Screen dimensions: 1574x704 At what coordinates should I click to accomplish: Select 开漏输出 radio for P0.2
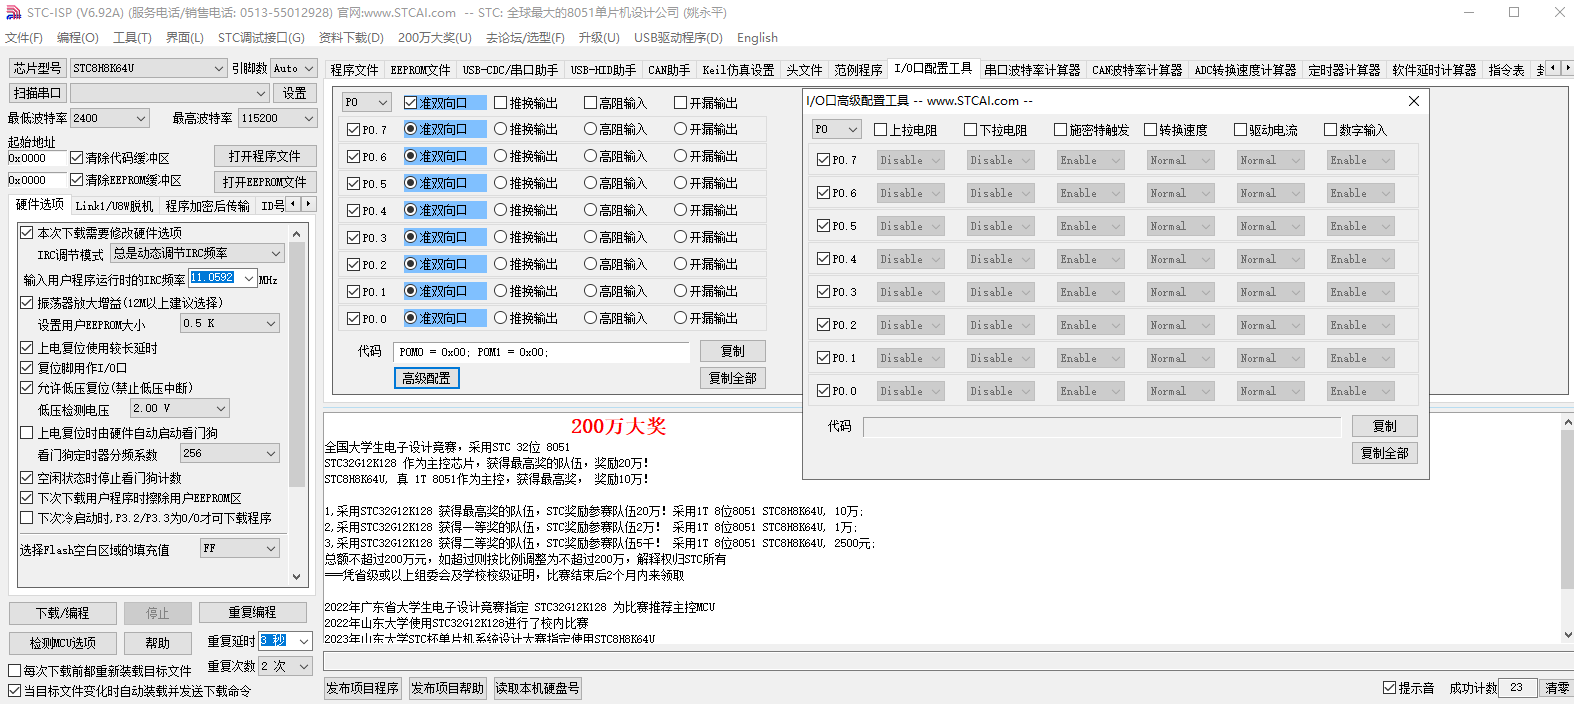pos(706,264)
